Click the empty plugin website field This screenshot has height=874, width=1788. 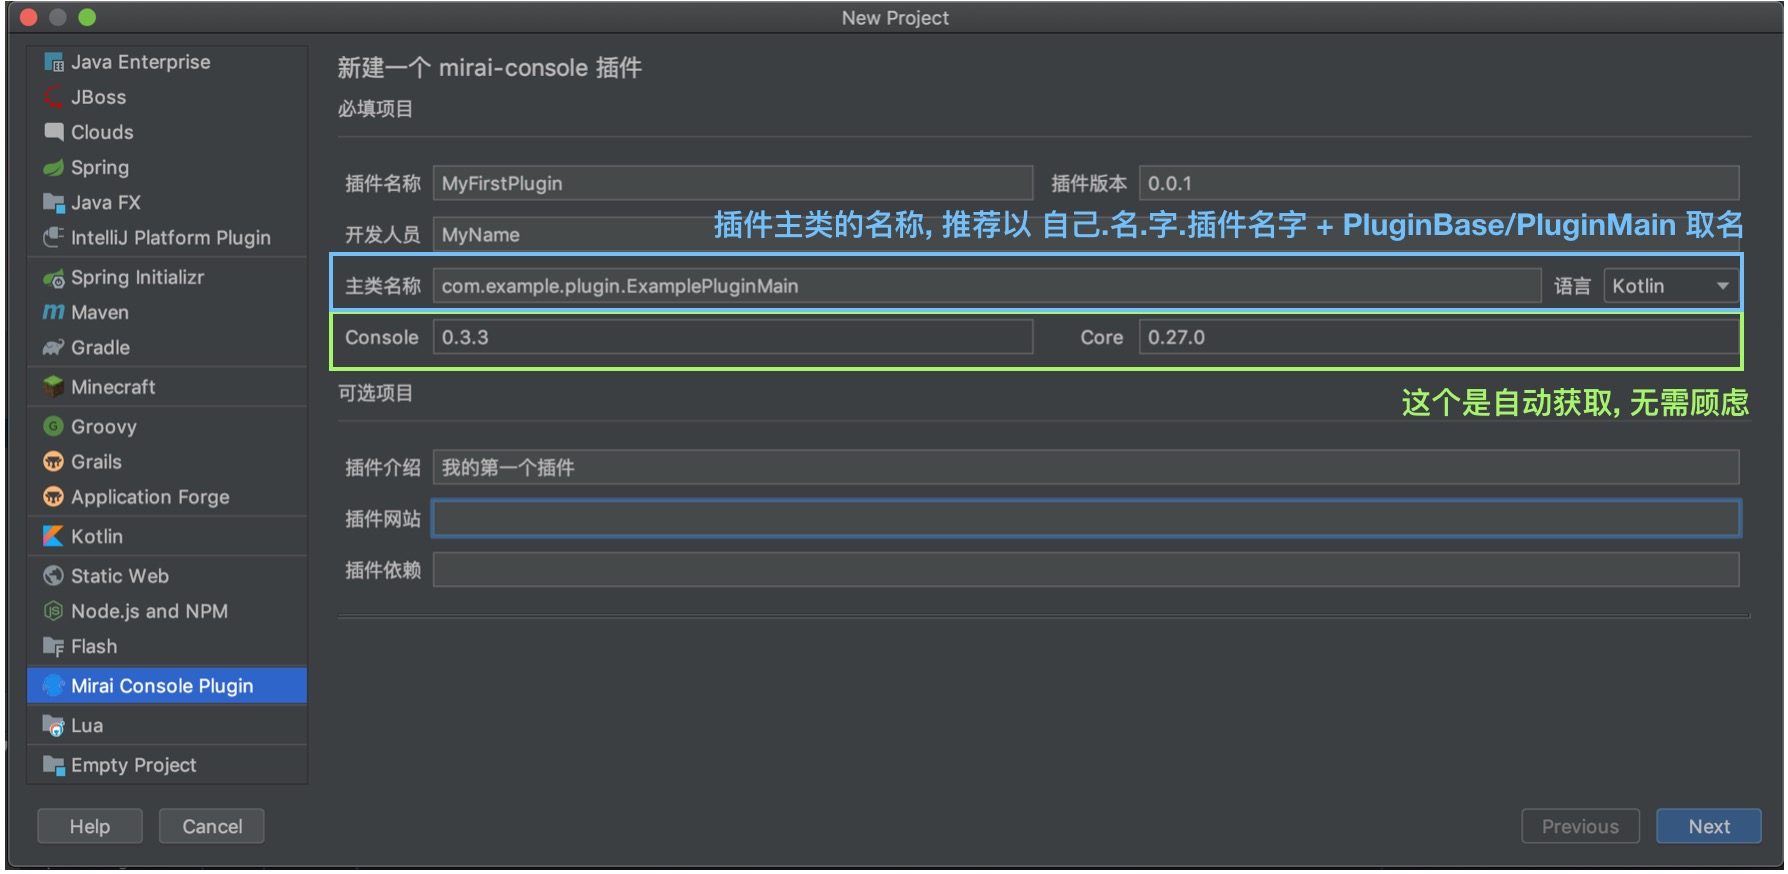point(1085,519)
